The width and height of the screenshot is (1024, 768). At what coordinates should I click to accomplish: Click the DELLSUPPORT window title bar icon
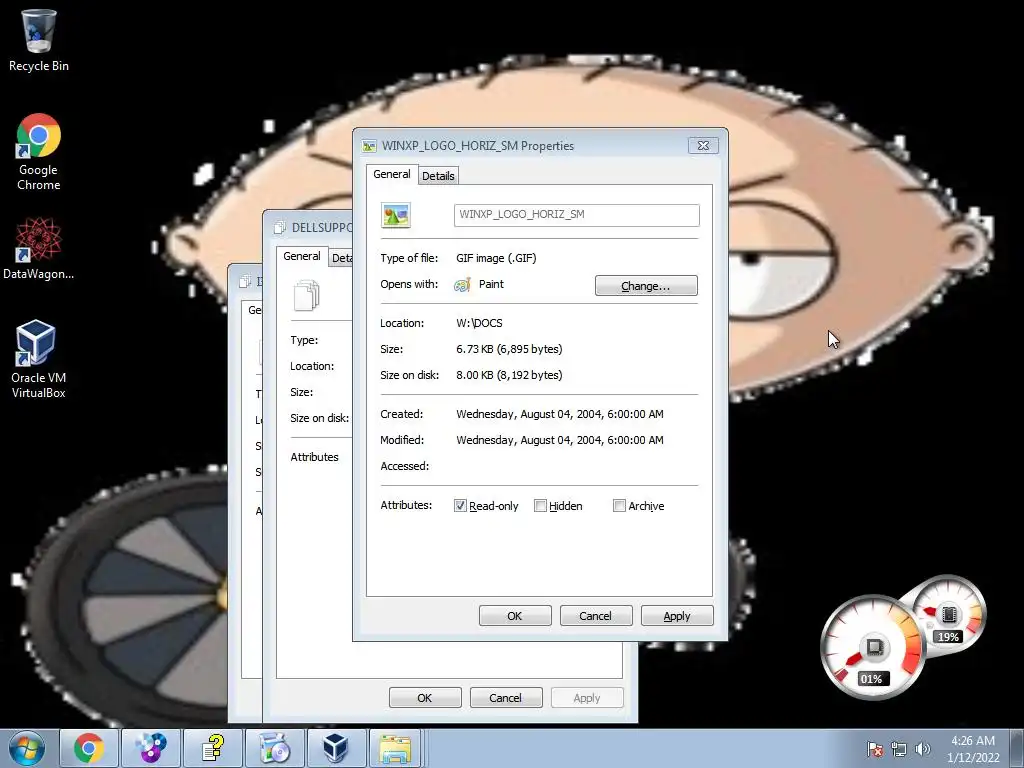click(280, 227)
